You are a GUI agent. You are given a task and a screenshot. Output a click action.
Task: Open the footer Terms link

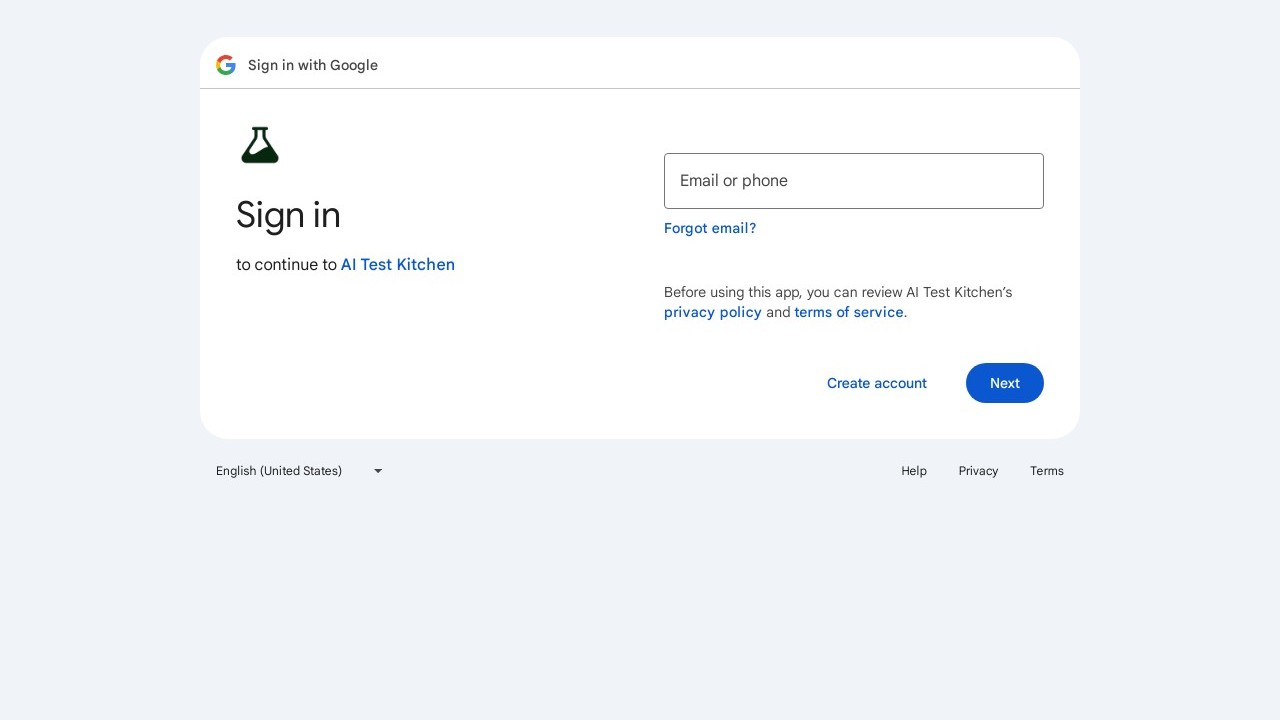(1046, 471)
